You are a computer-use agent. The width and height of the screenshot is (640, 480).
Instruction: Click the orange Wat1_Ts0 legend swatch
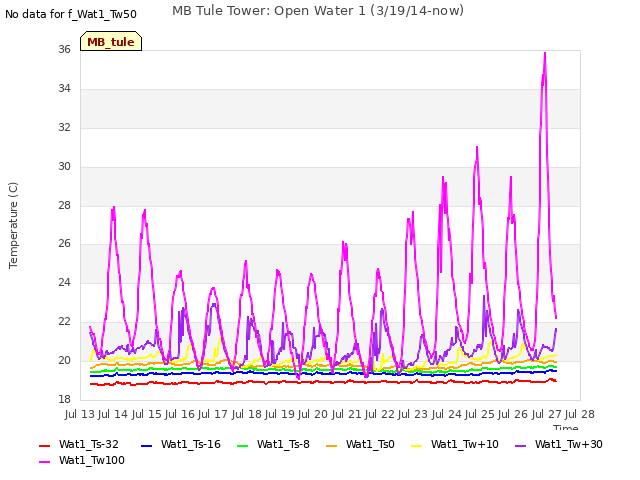pos(331,446)
